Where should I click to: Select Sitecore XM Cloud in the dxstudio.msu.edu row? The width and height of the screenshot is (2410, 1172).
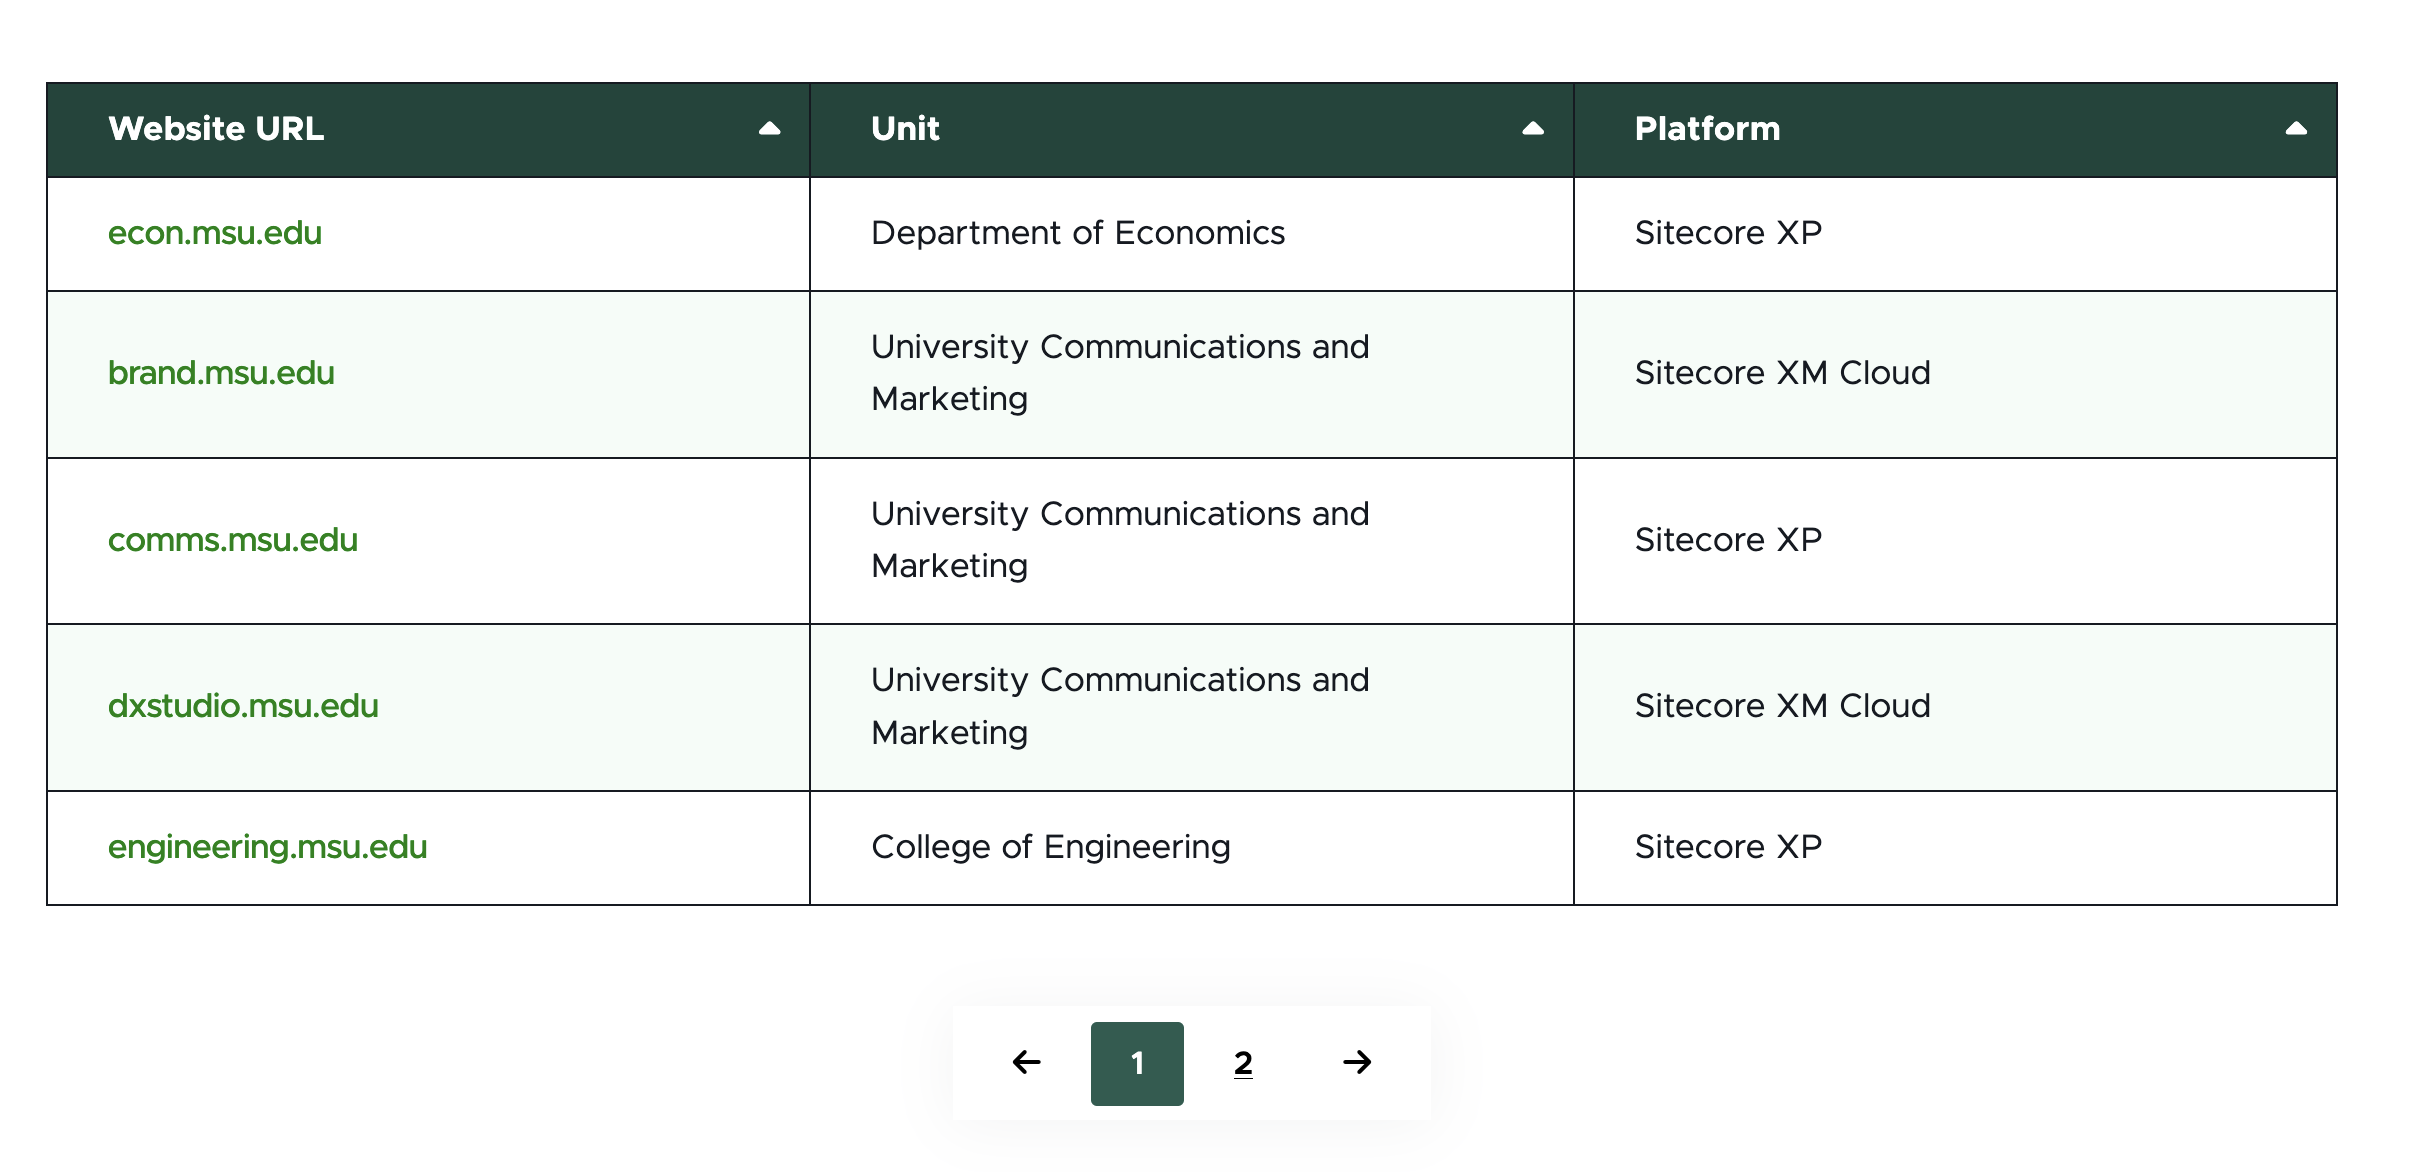click(1955, 707)
